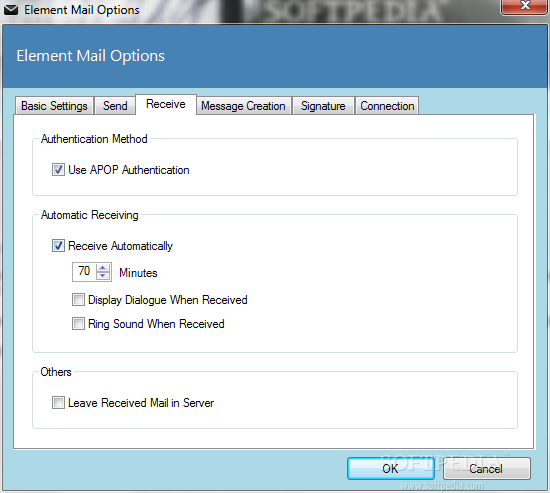Click the Automatic Receiving group label
Image resolution: width=550 pixels, height=493 pixels.
pos(89,215)
